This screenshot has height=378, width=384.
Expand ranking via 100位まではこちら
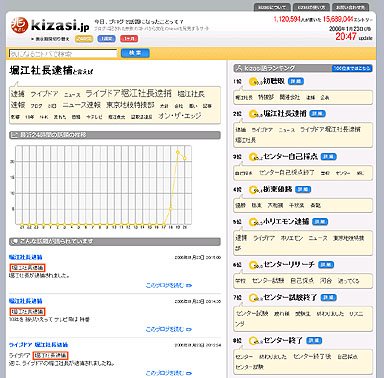[352, 68]
